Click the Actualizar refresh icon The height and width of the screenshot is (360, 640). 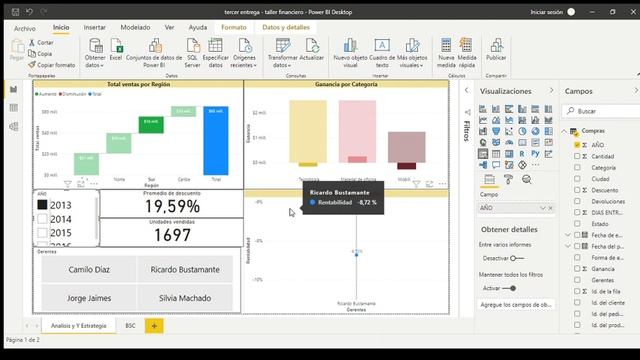click(312, 50)
